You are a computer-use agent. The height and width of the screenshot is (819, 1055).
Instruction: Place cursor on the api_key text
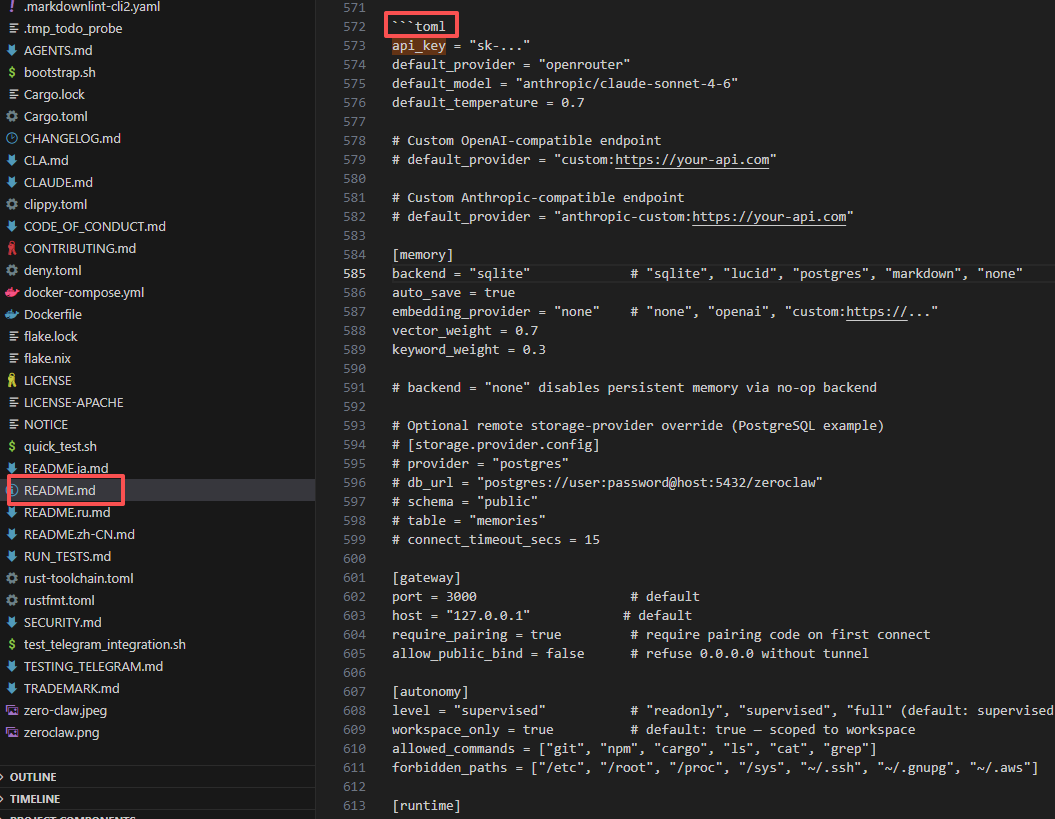pyautogui.click(x=419, y=45)
